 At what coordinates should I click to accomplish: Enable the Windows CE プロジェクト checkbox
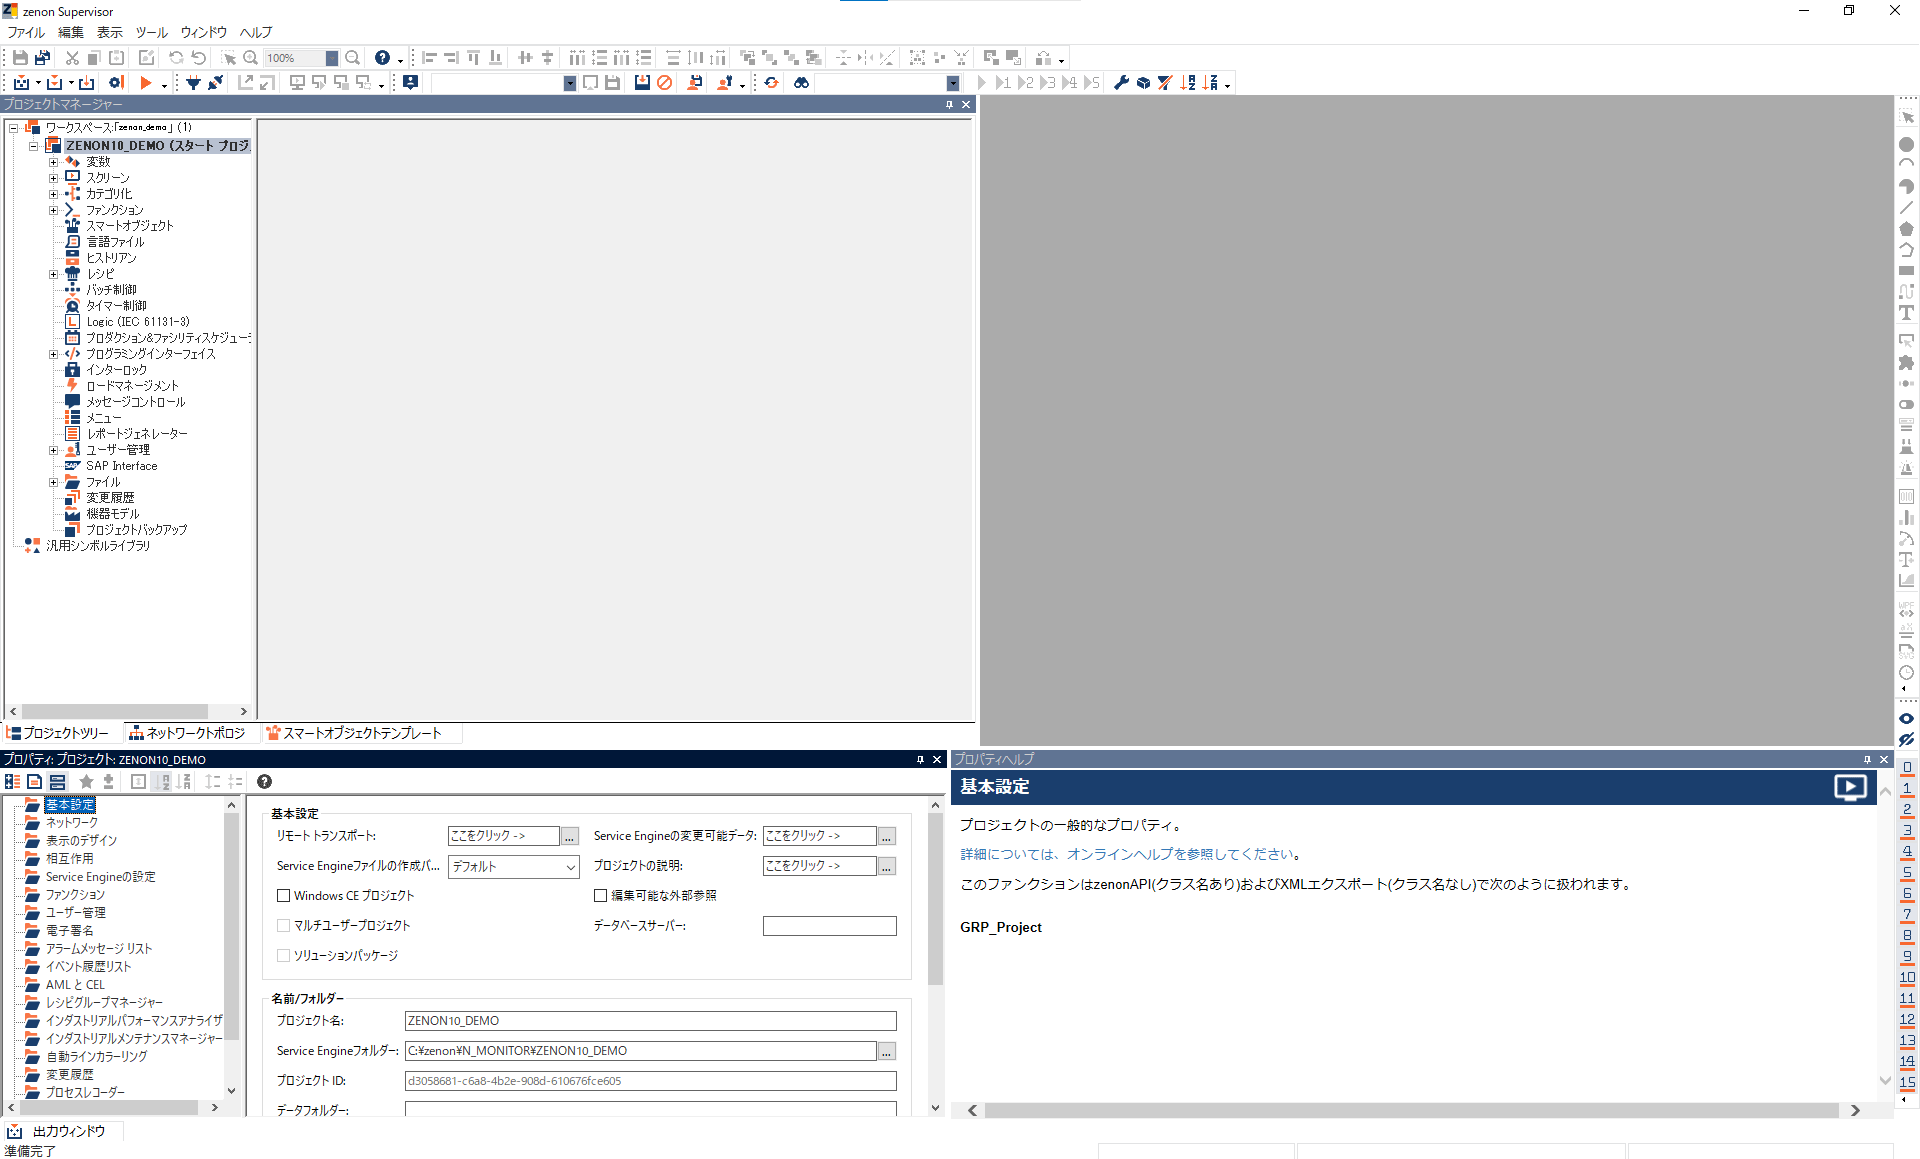pyautogui.click(x=284, y=896)
